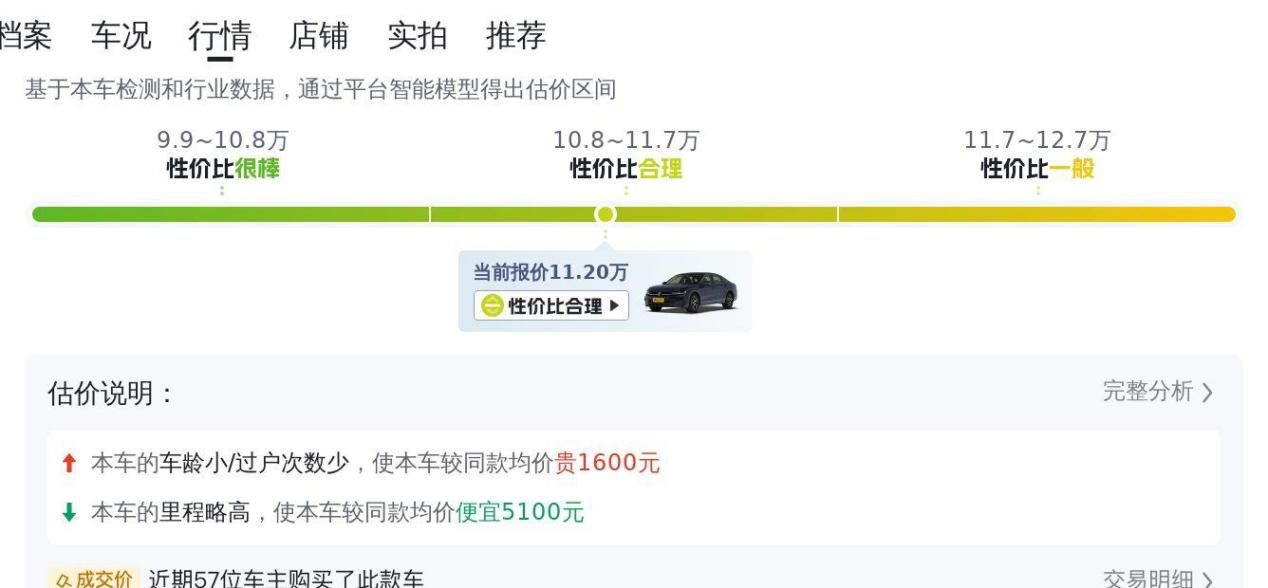Click the yellow face icon in the 性价比合理 button

tap(491, 307)
